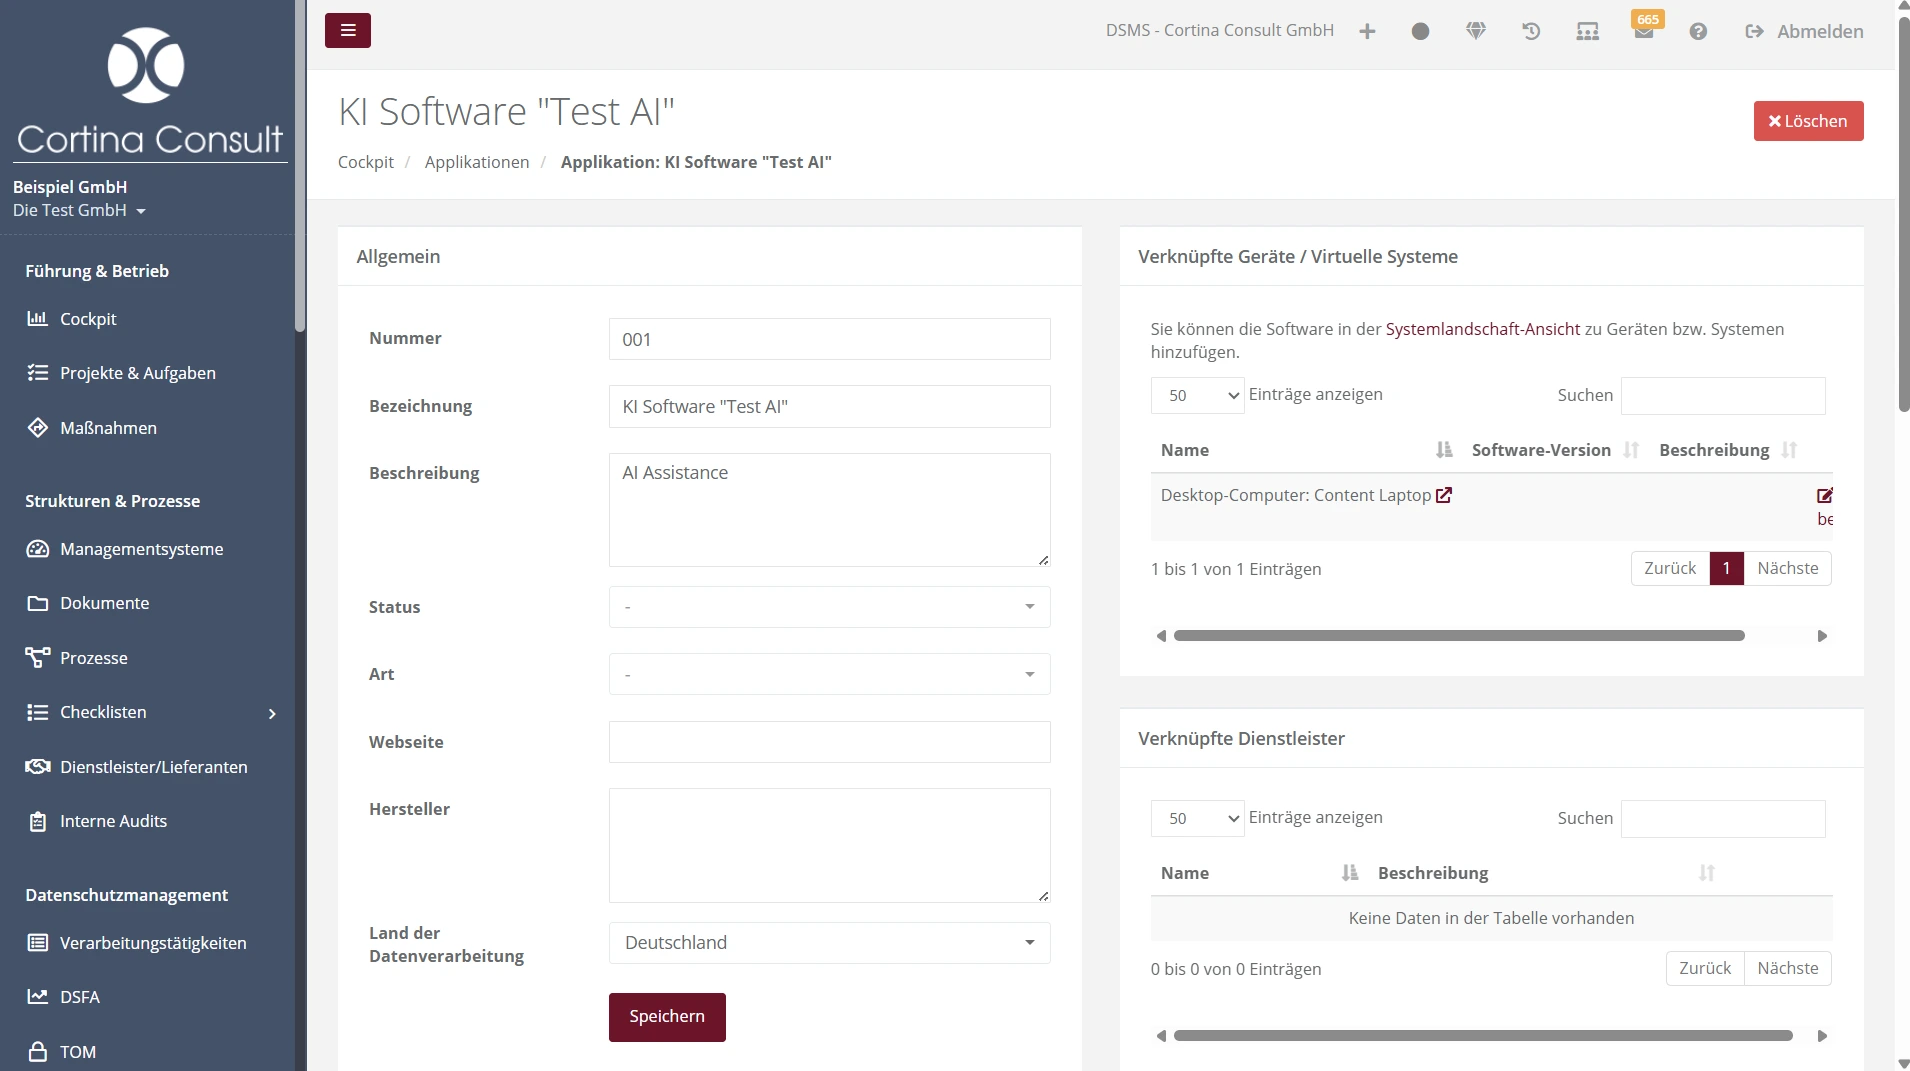This screenshot has width=1910, height=1071.
Task: Click horizontal scrollbar under linked devices table
Action: click(x=1458, y=636)
